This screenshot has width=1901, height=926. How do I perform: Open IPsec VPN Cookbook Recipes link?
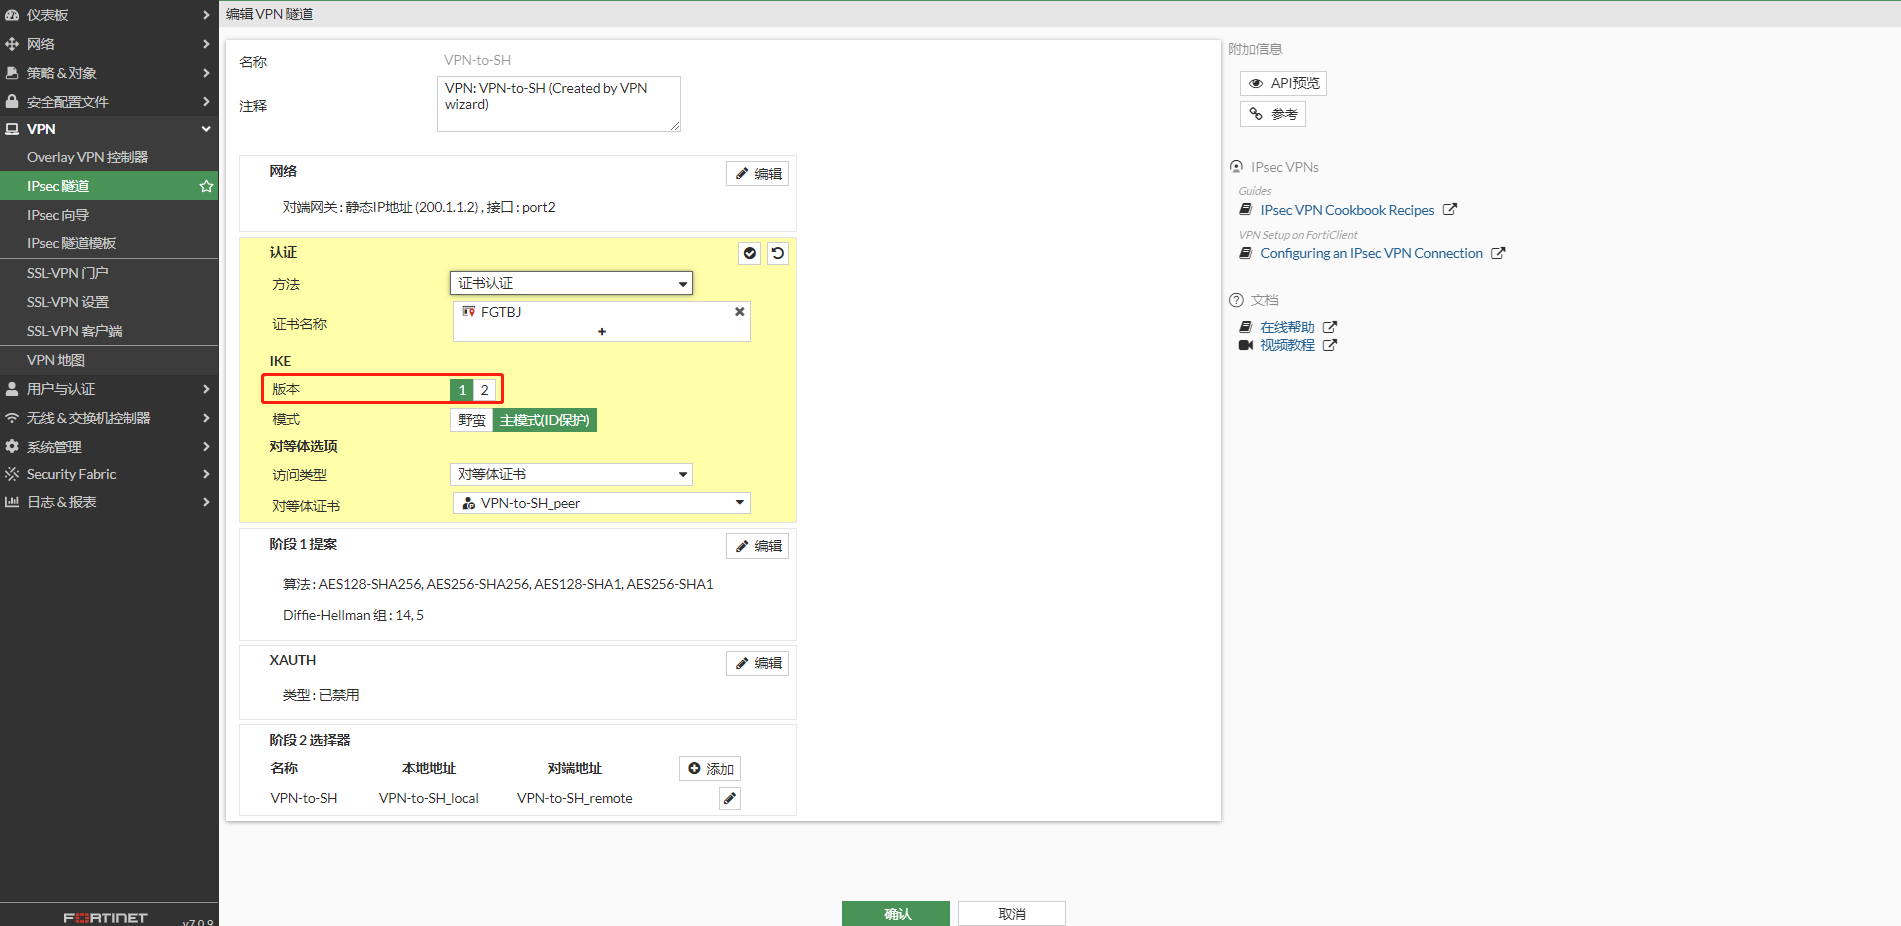tap(1346, 210)
